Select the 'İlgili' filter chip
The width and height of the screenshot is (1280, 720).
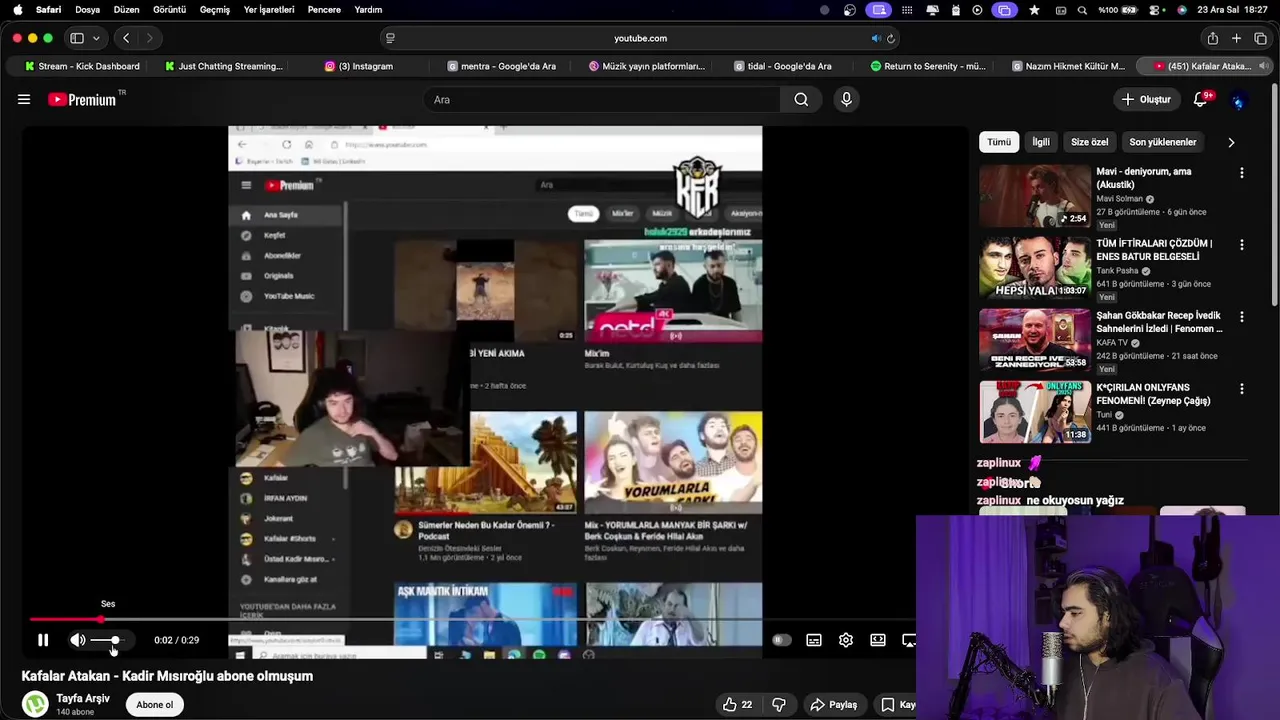(1041, 142)
